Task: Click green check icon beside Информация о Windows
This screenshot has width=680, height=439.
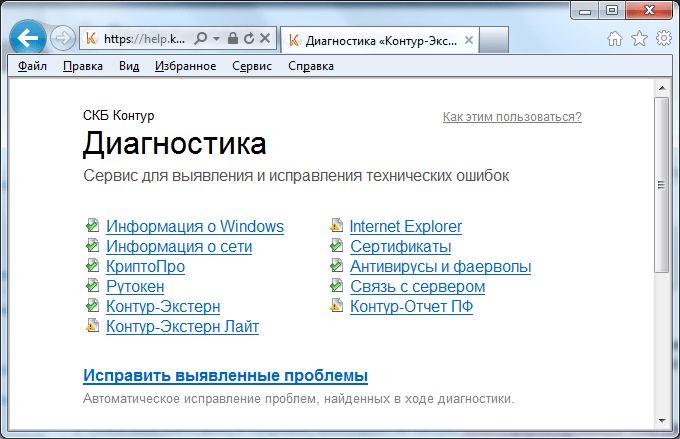Action: (92, 225)
